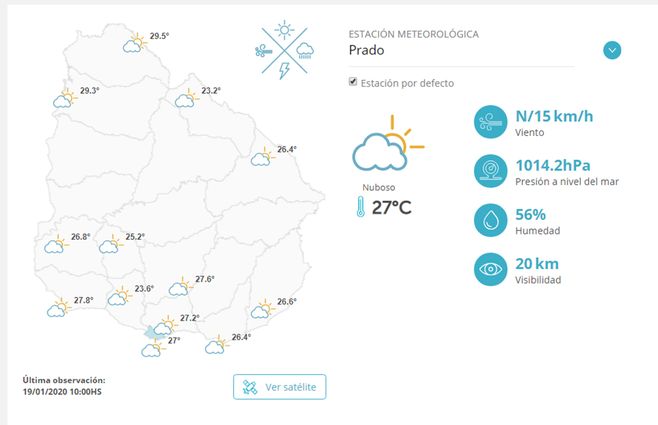Click the wind icon next to N/15 km/h
658x425 pixels.
pyautogui.click(x=491, y=123)
